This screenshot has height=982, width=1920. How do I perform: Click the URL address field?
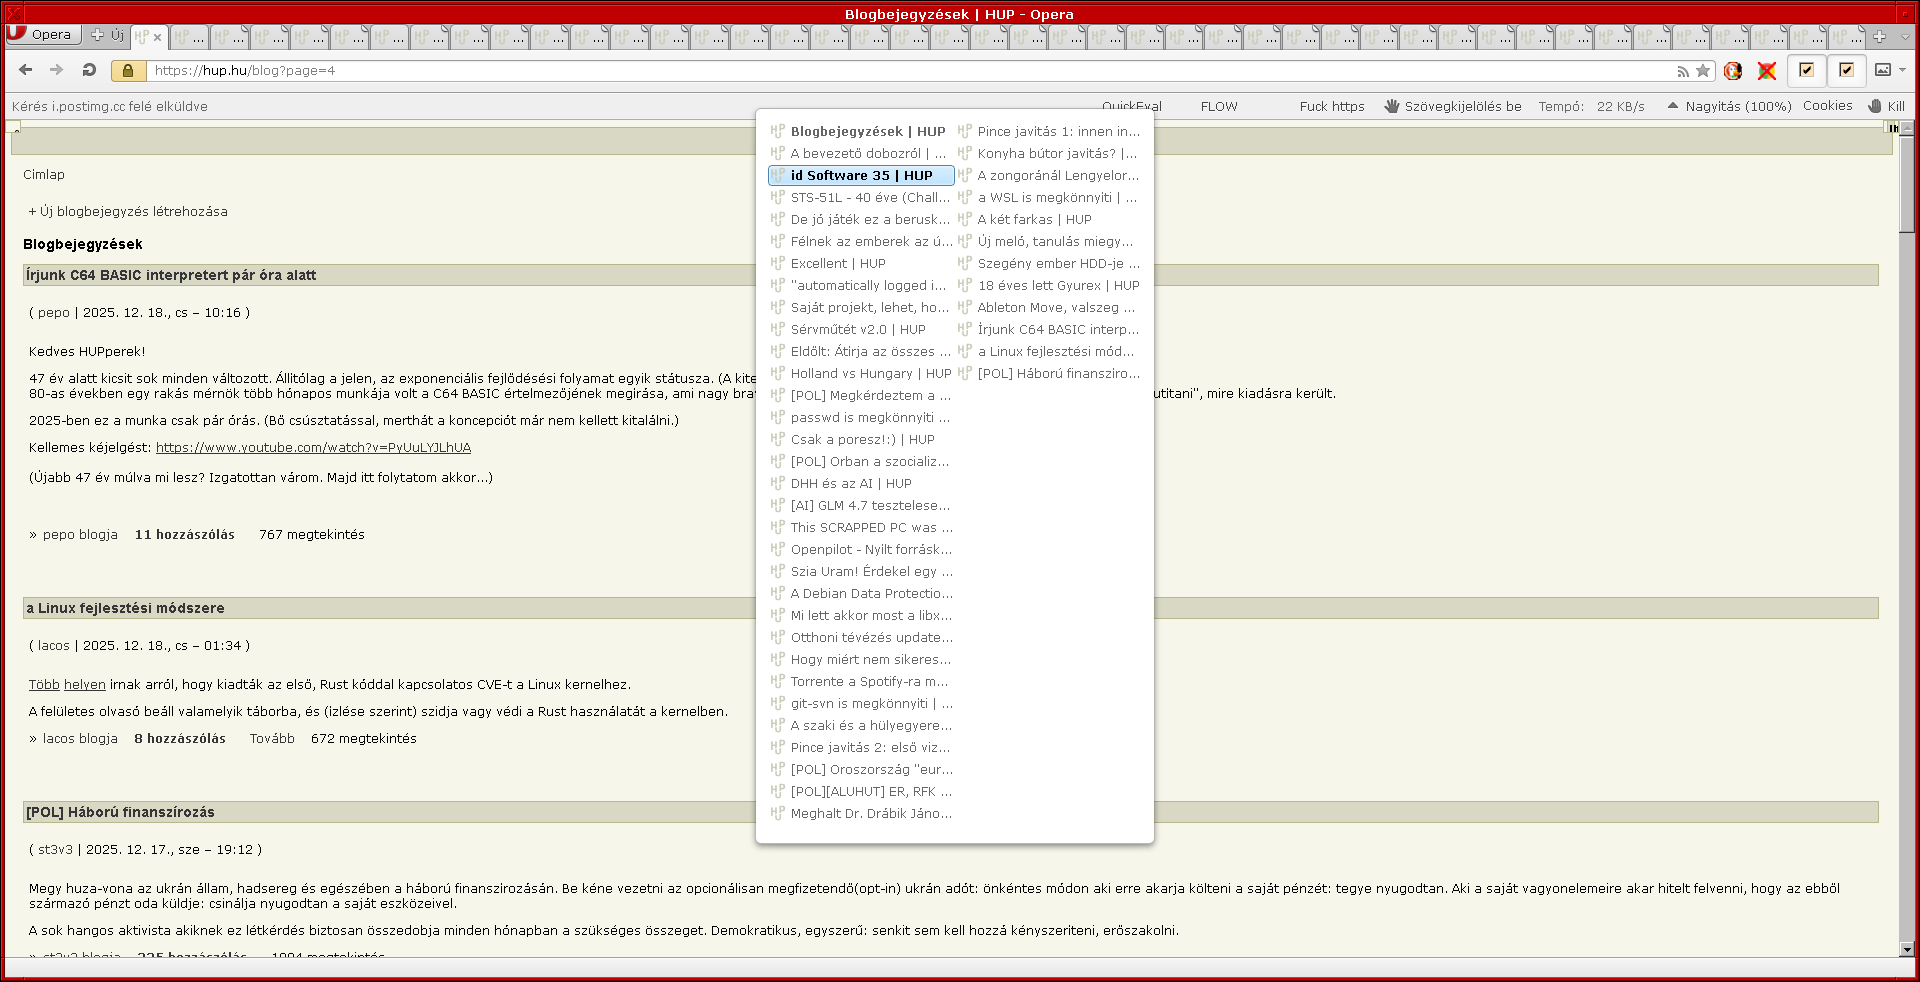coord(900,71)
